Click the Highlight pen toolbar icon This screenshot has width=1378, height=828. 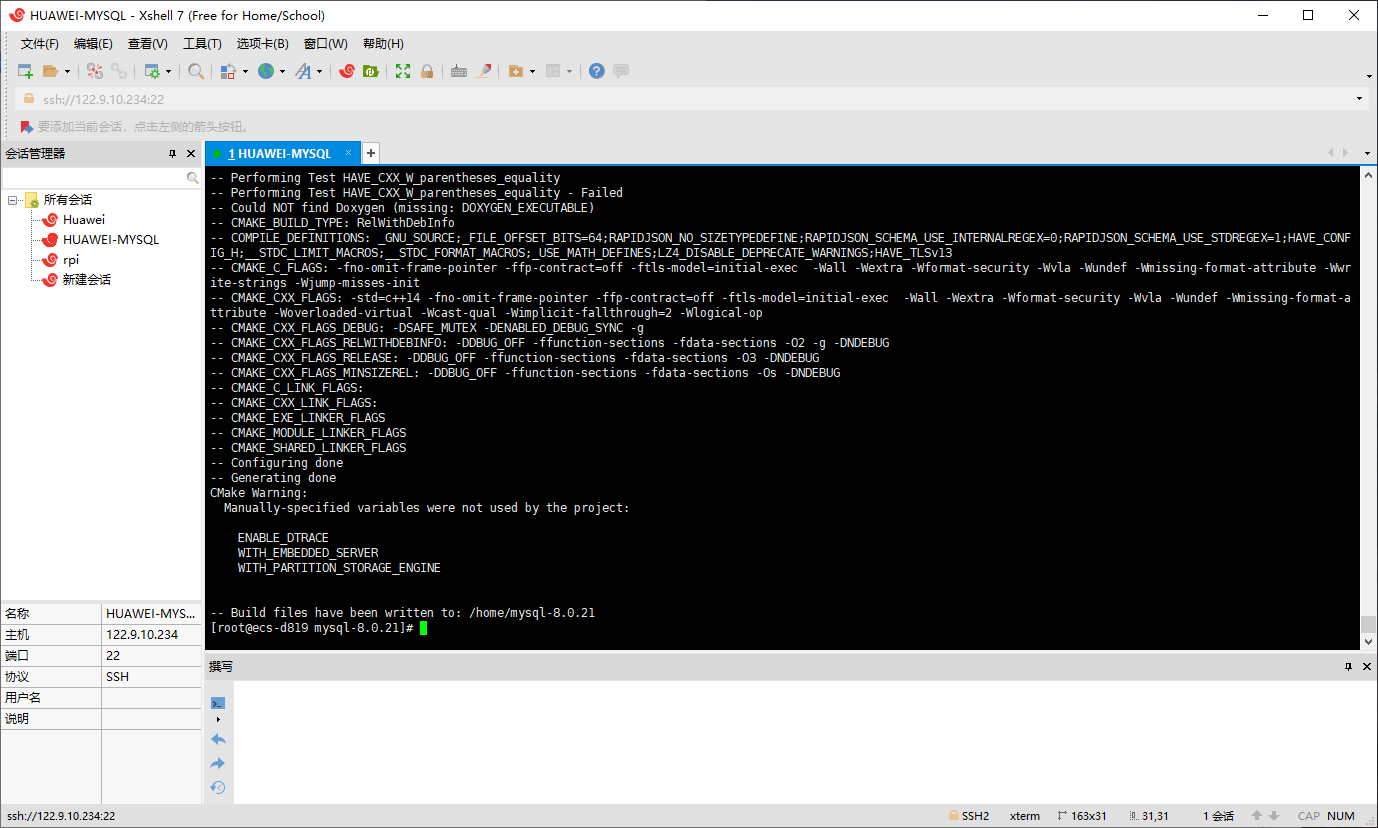[484, 71]
